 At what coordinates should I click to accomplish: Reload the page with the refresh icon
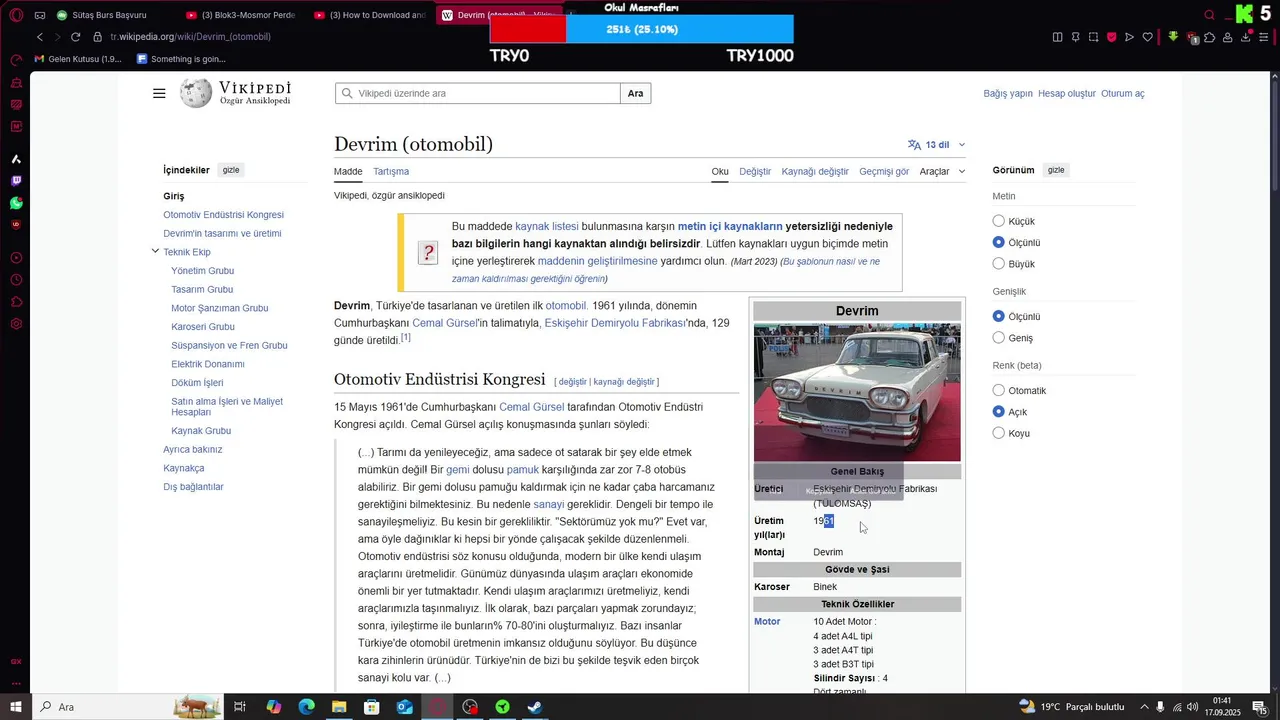(x=75, y=37)
